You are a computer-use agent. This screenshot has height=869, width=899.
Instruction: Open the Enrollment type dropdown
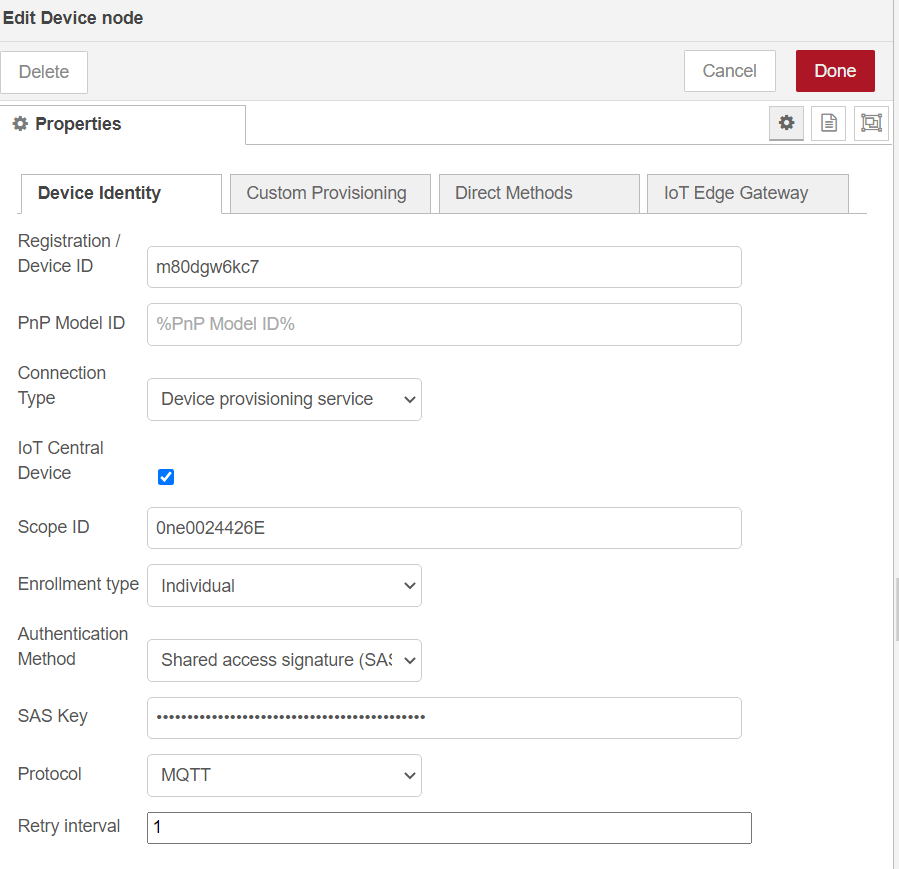coord(284,585)
